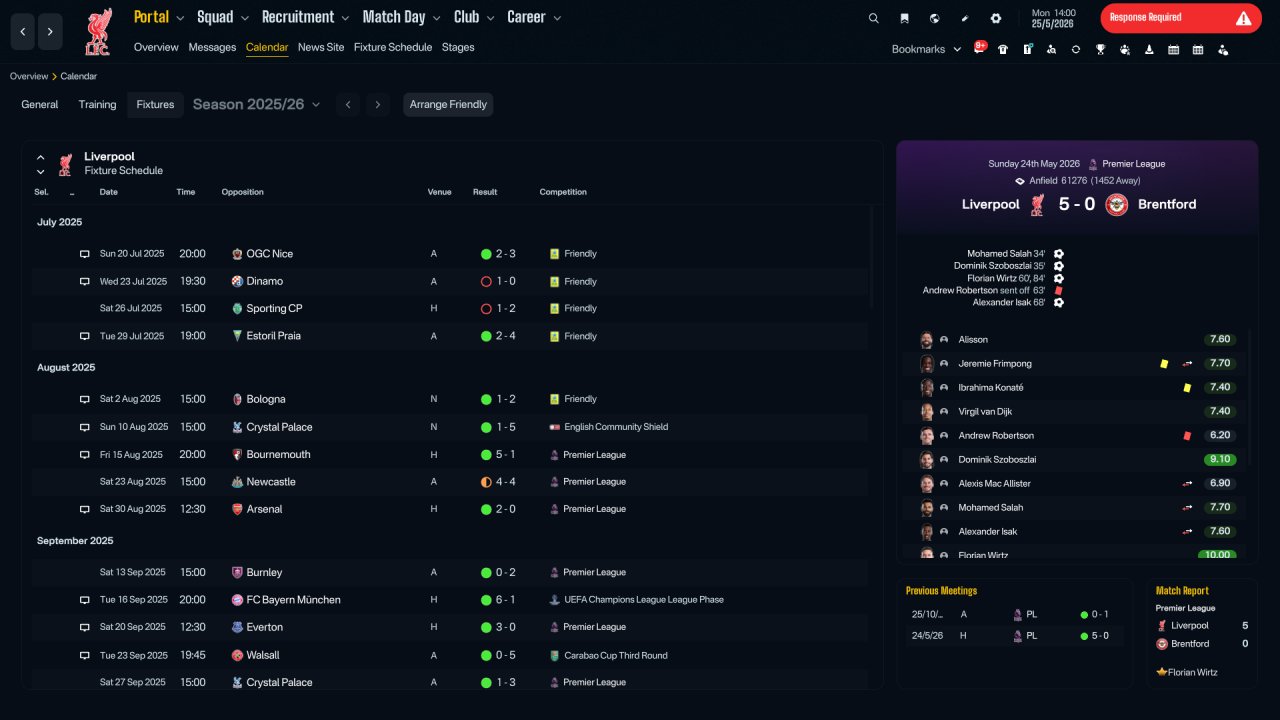Select the Walsall Carabao Cup fixture

(x=450, y=655)
